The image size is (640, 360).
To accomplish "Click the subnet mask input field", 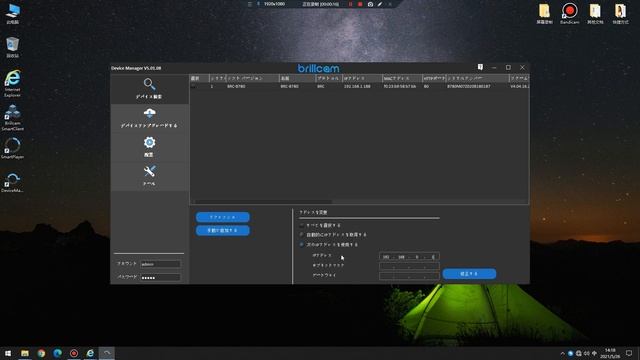I will point(409,266).
